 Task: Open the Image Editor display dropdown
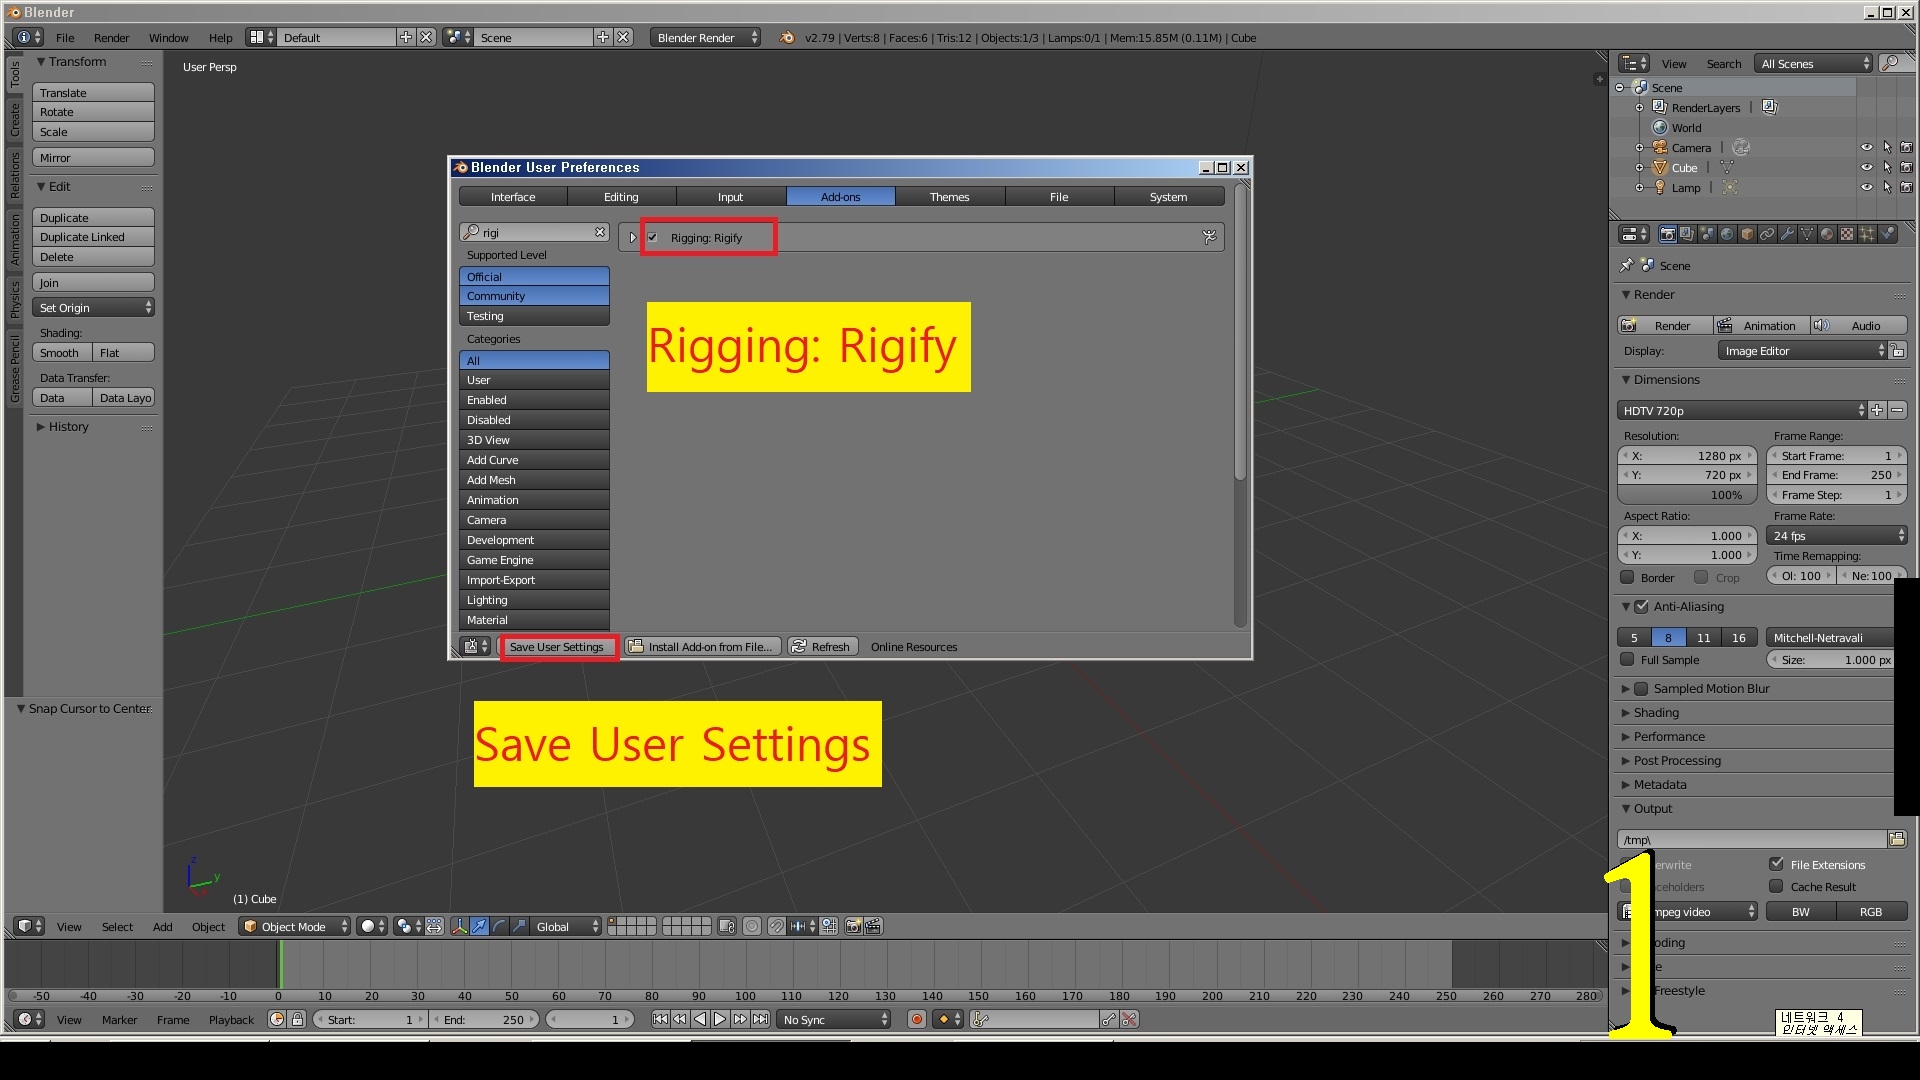pos(1802,350)
